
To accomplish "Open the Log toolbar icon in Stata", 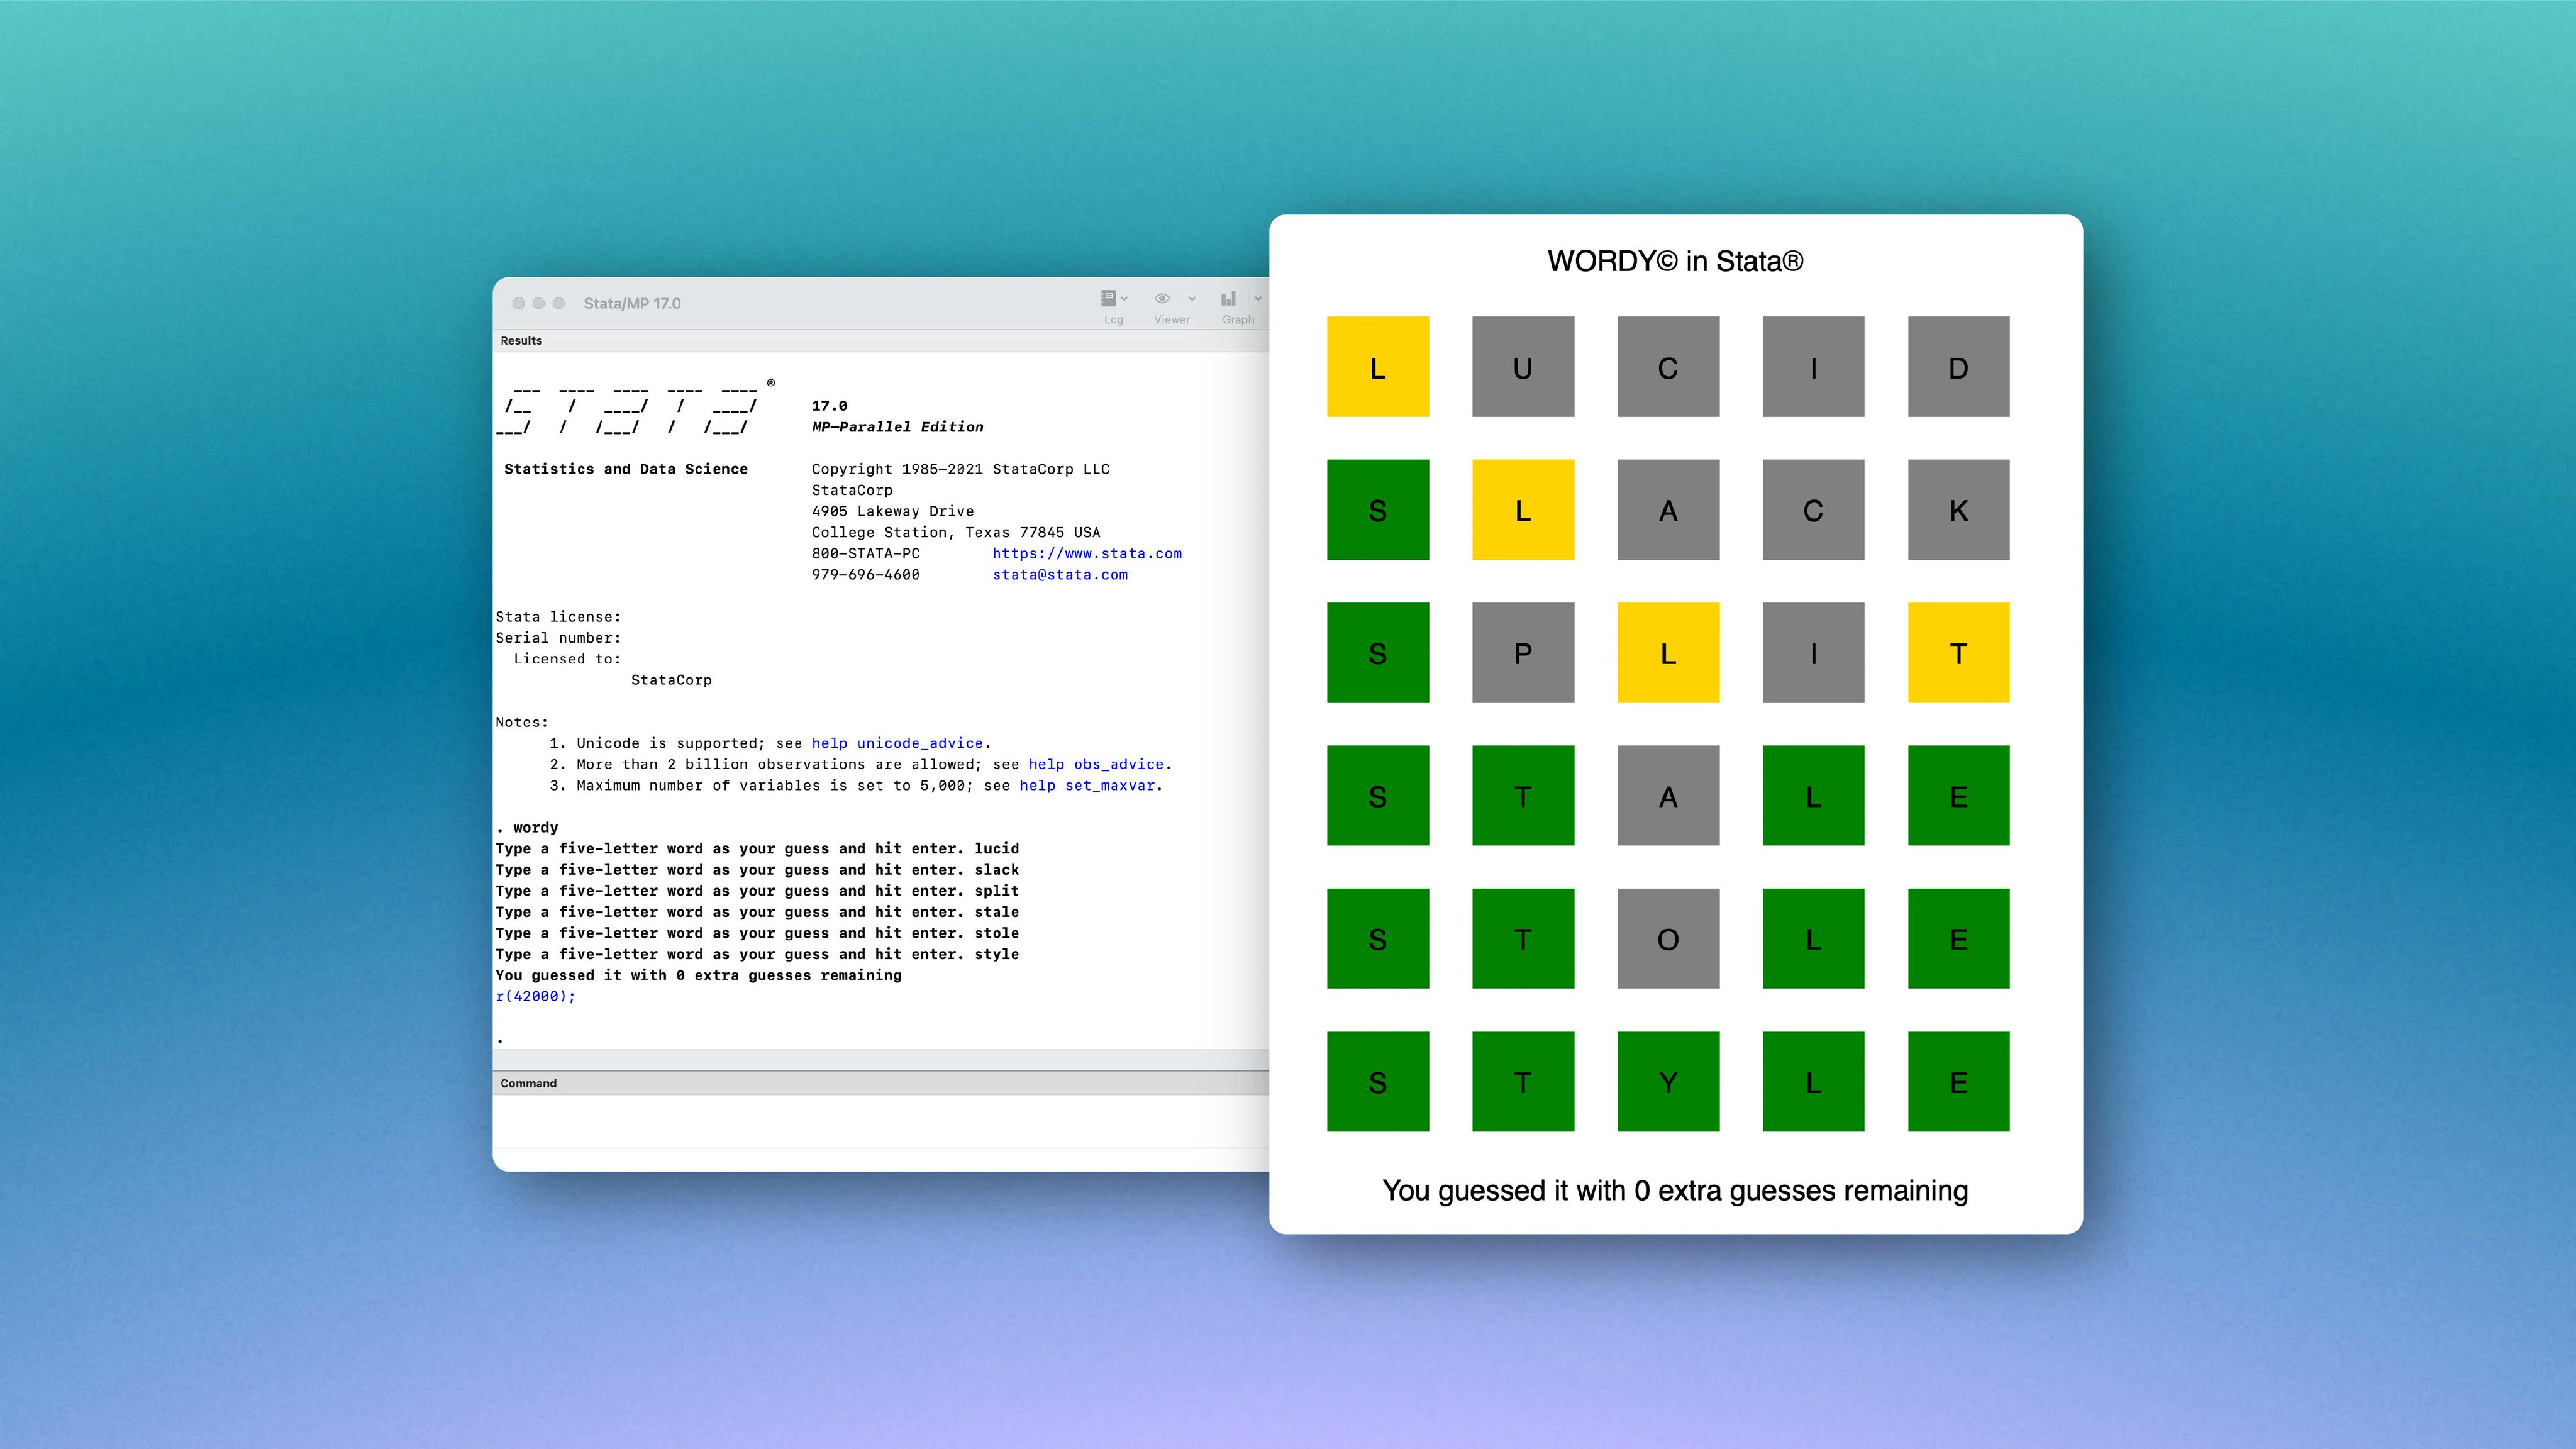I will coord(1107,298).
